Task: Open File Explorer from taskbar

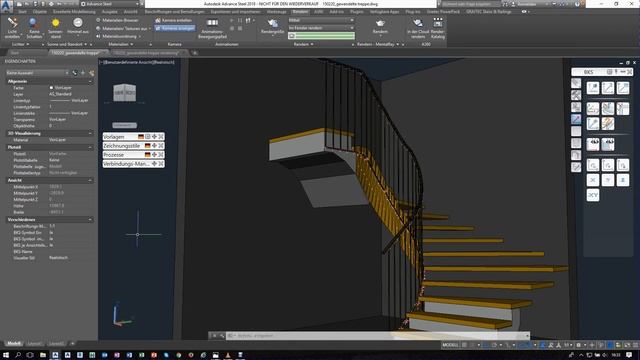Action: (x=42, y=355)
